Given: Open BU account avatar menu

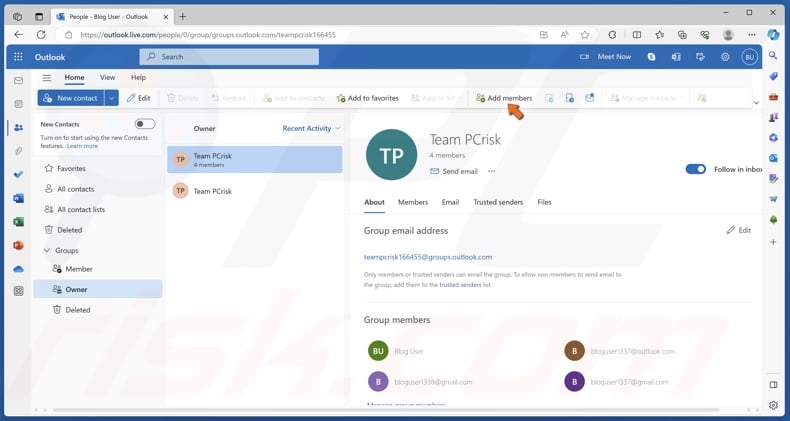Looking at the screenshot, I should point(750,57).
